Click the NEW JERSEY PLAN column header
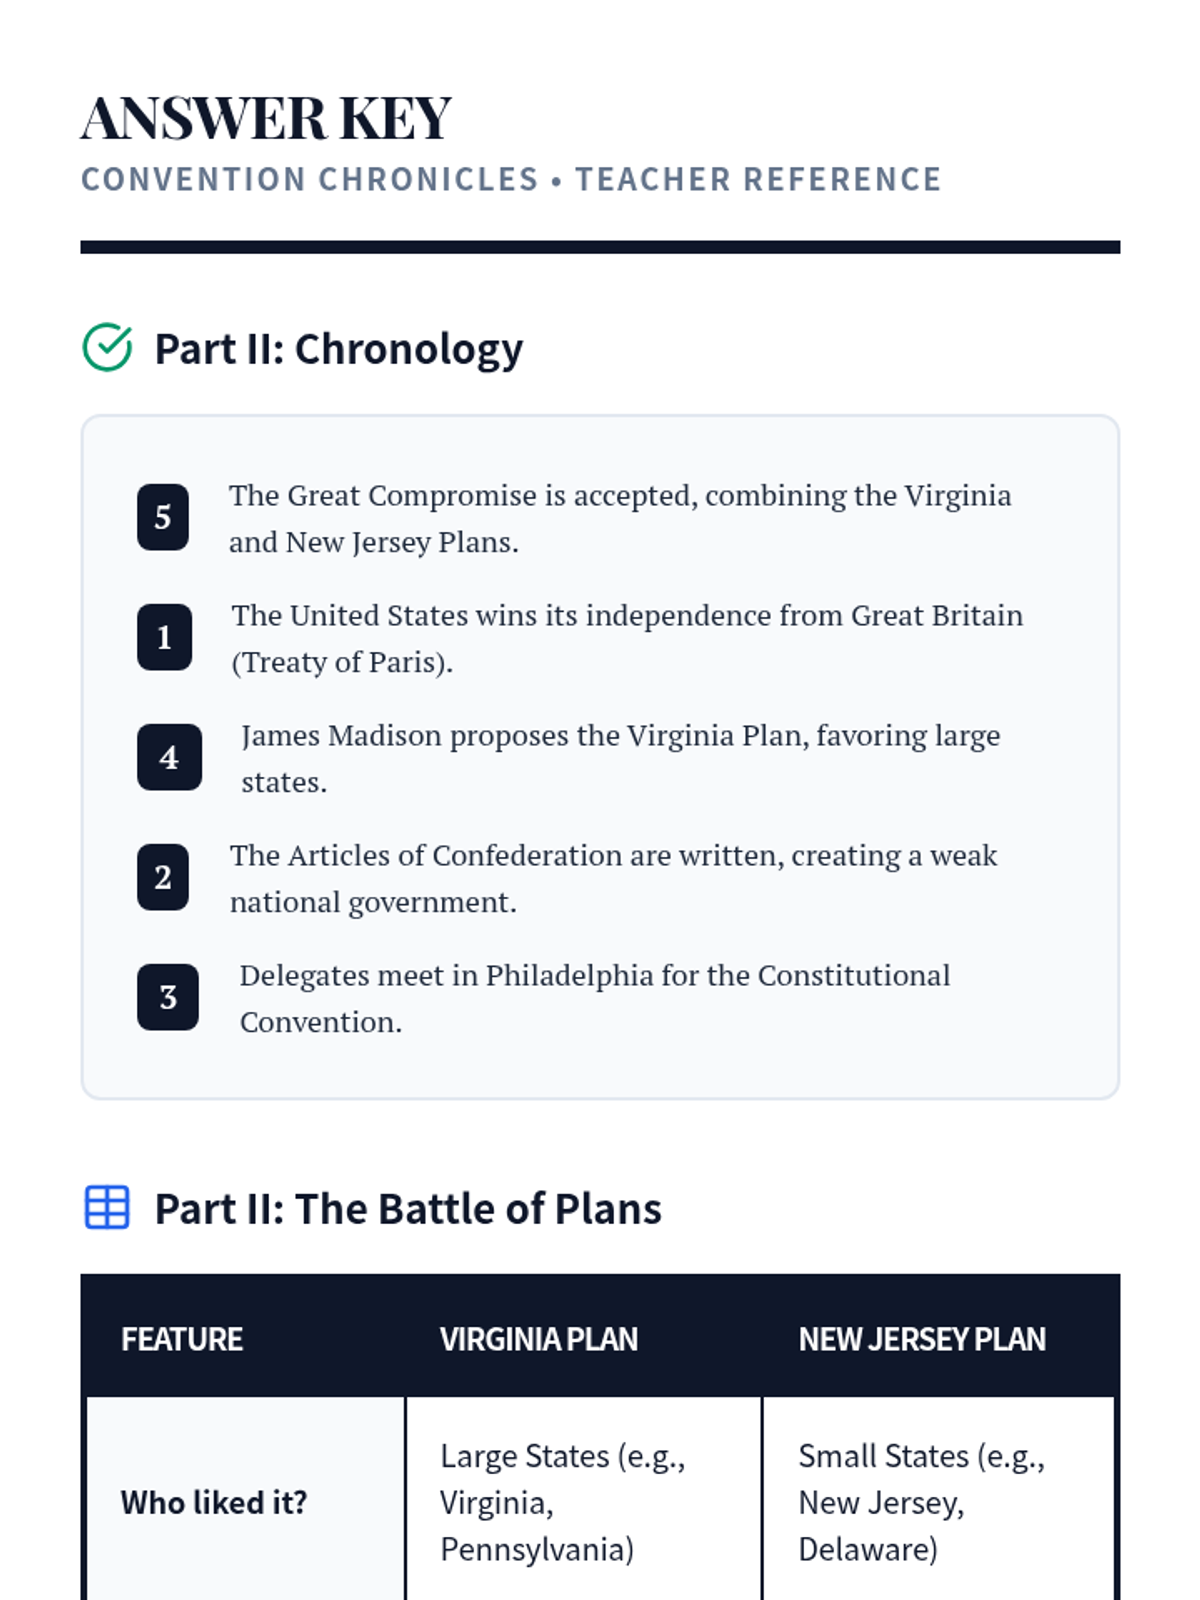Screen dimensions: 1200x1600 921,1339
